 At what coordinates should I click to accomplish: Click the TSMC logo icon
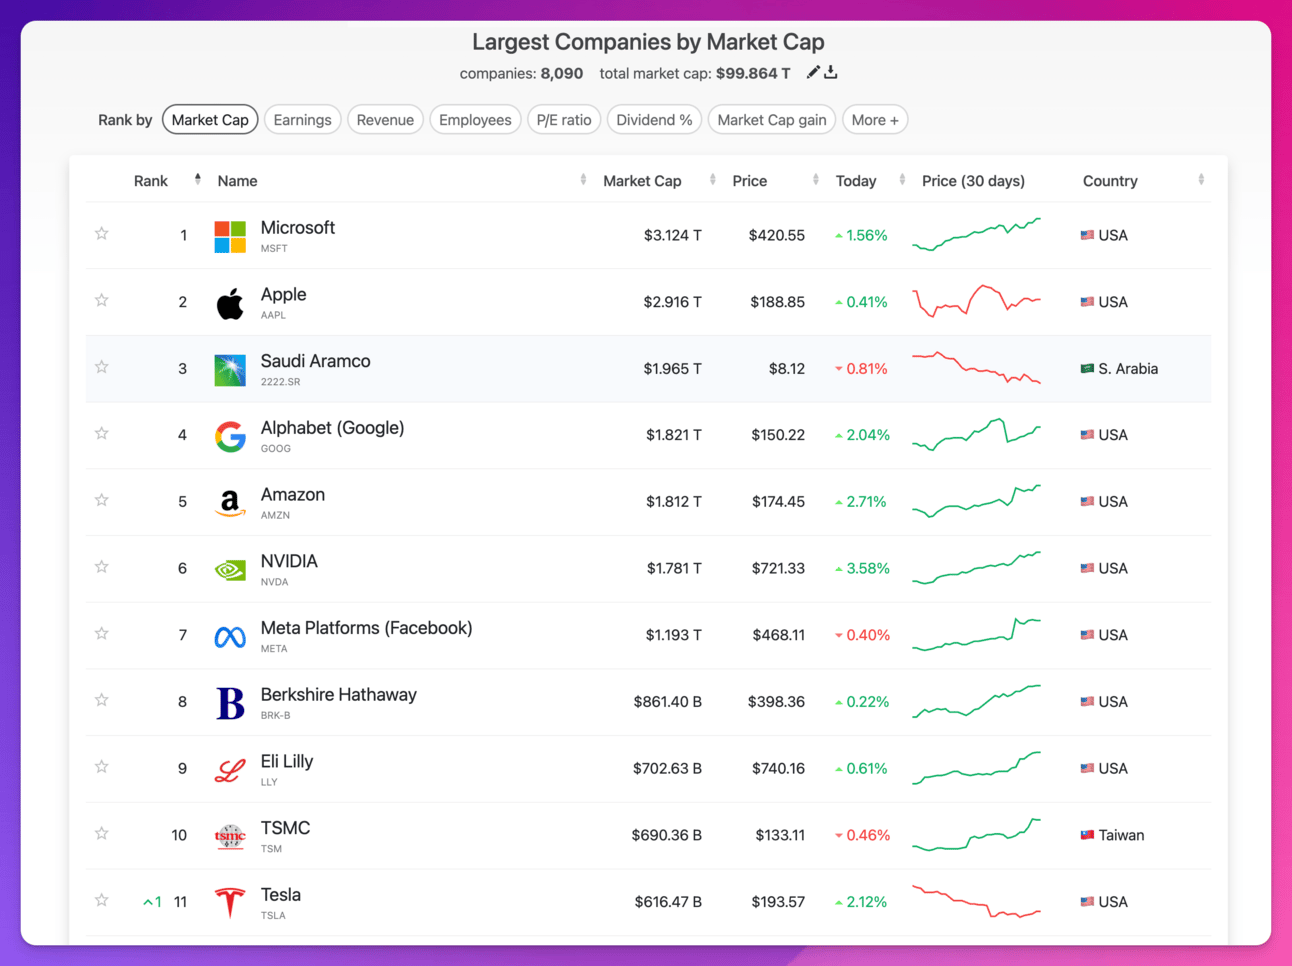(x=230, y=836)
